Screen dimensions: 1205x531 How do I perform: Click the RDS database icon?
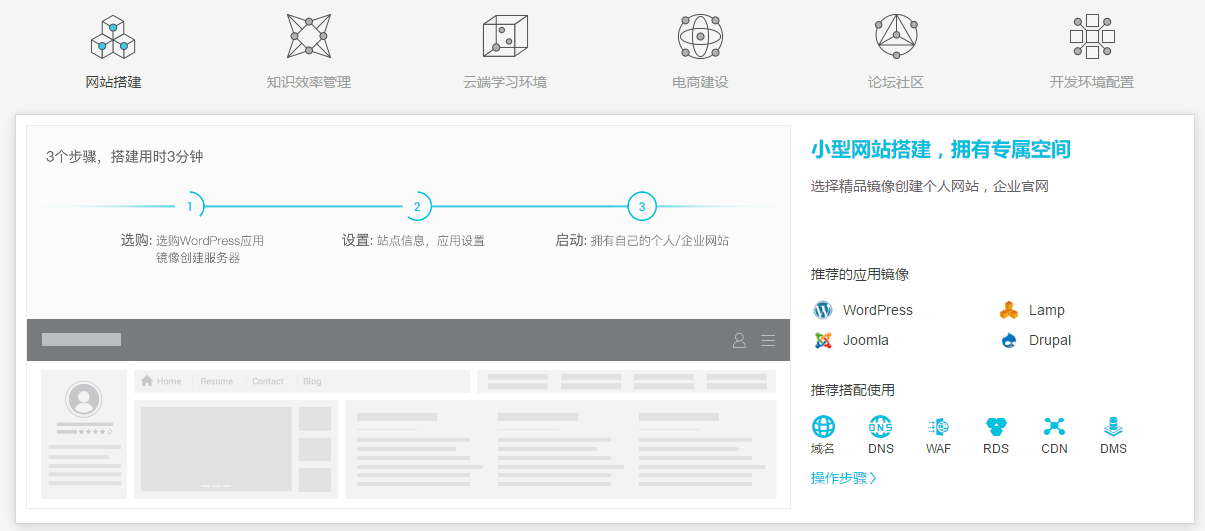pos(996,427)
